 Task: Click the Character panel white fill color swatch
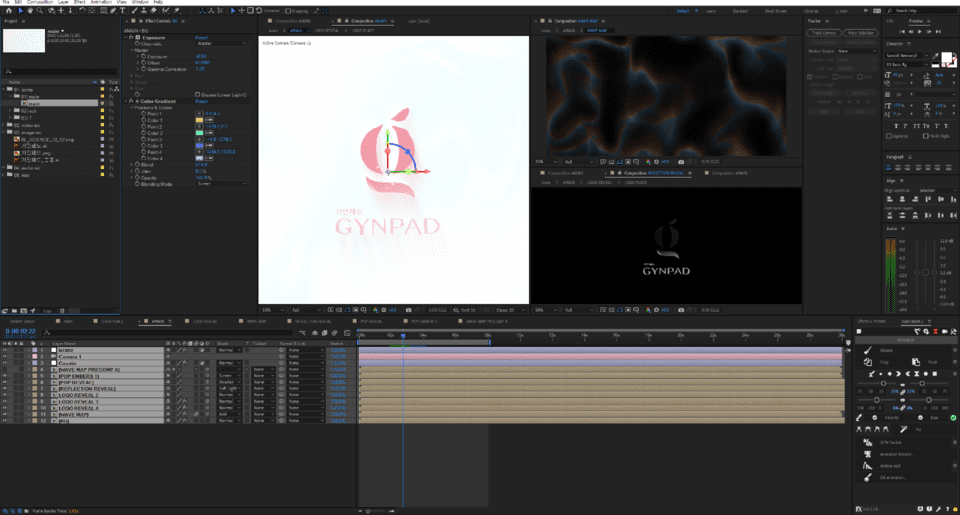[946, 58]
